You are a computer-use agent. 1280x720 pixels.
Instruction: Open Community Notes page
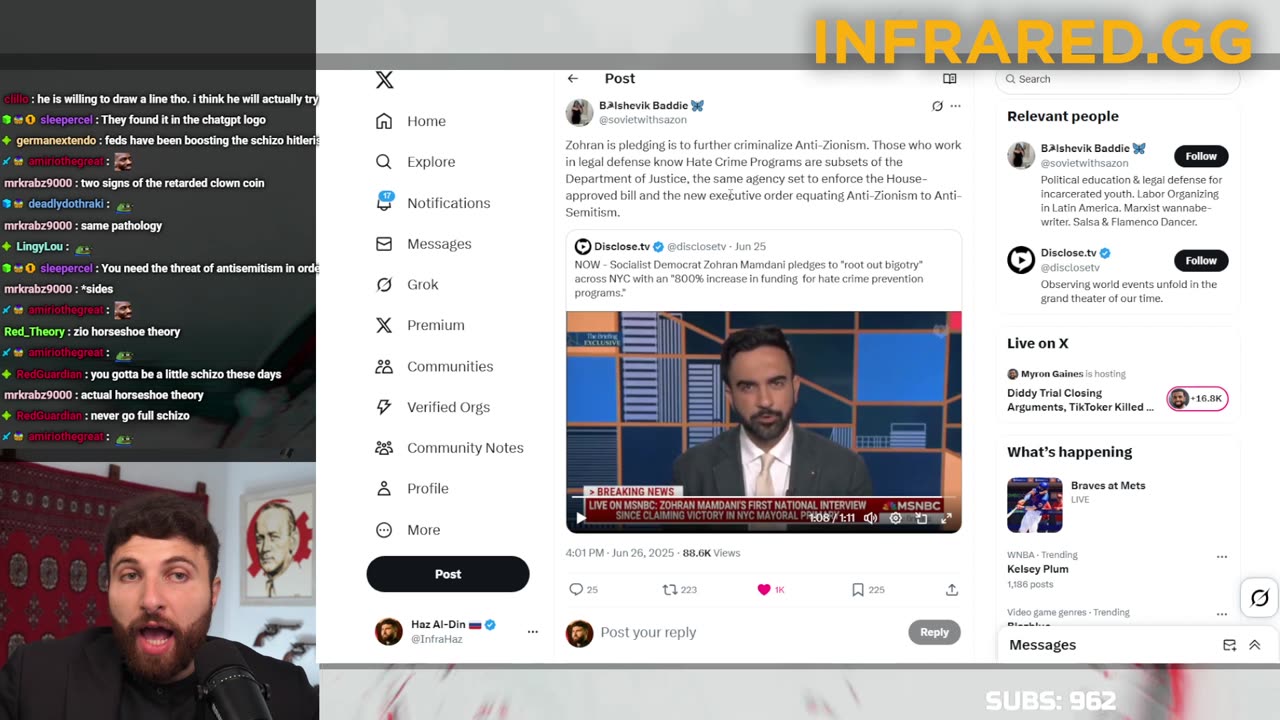pyautogui.click(x=465, y=448)
